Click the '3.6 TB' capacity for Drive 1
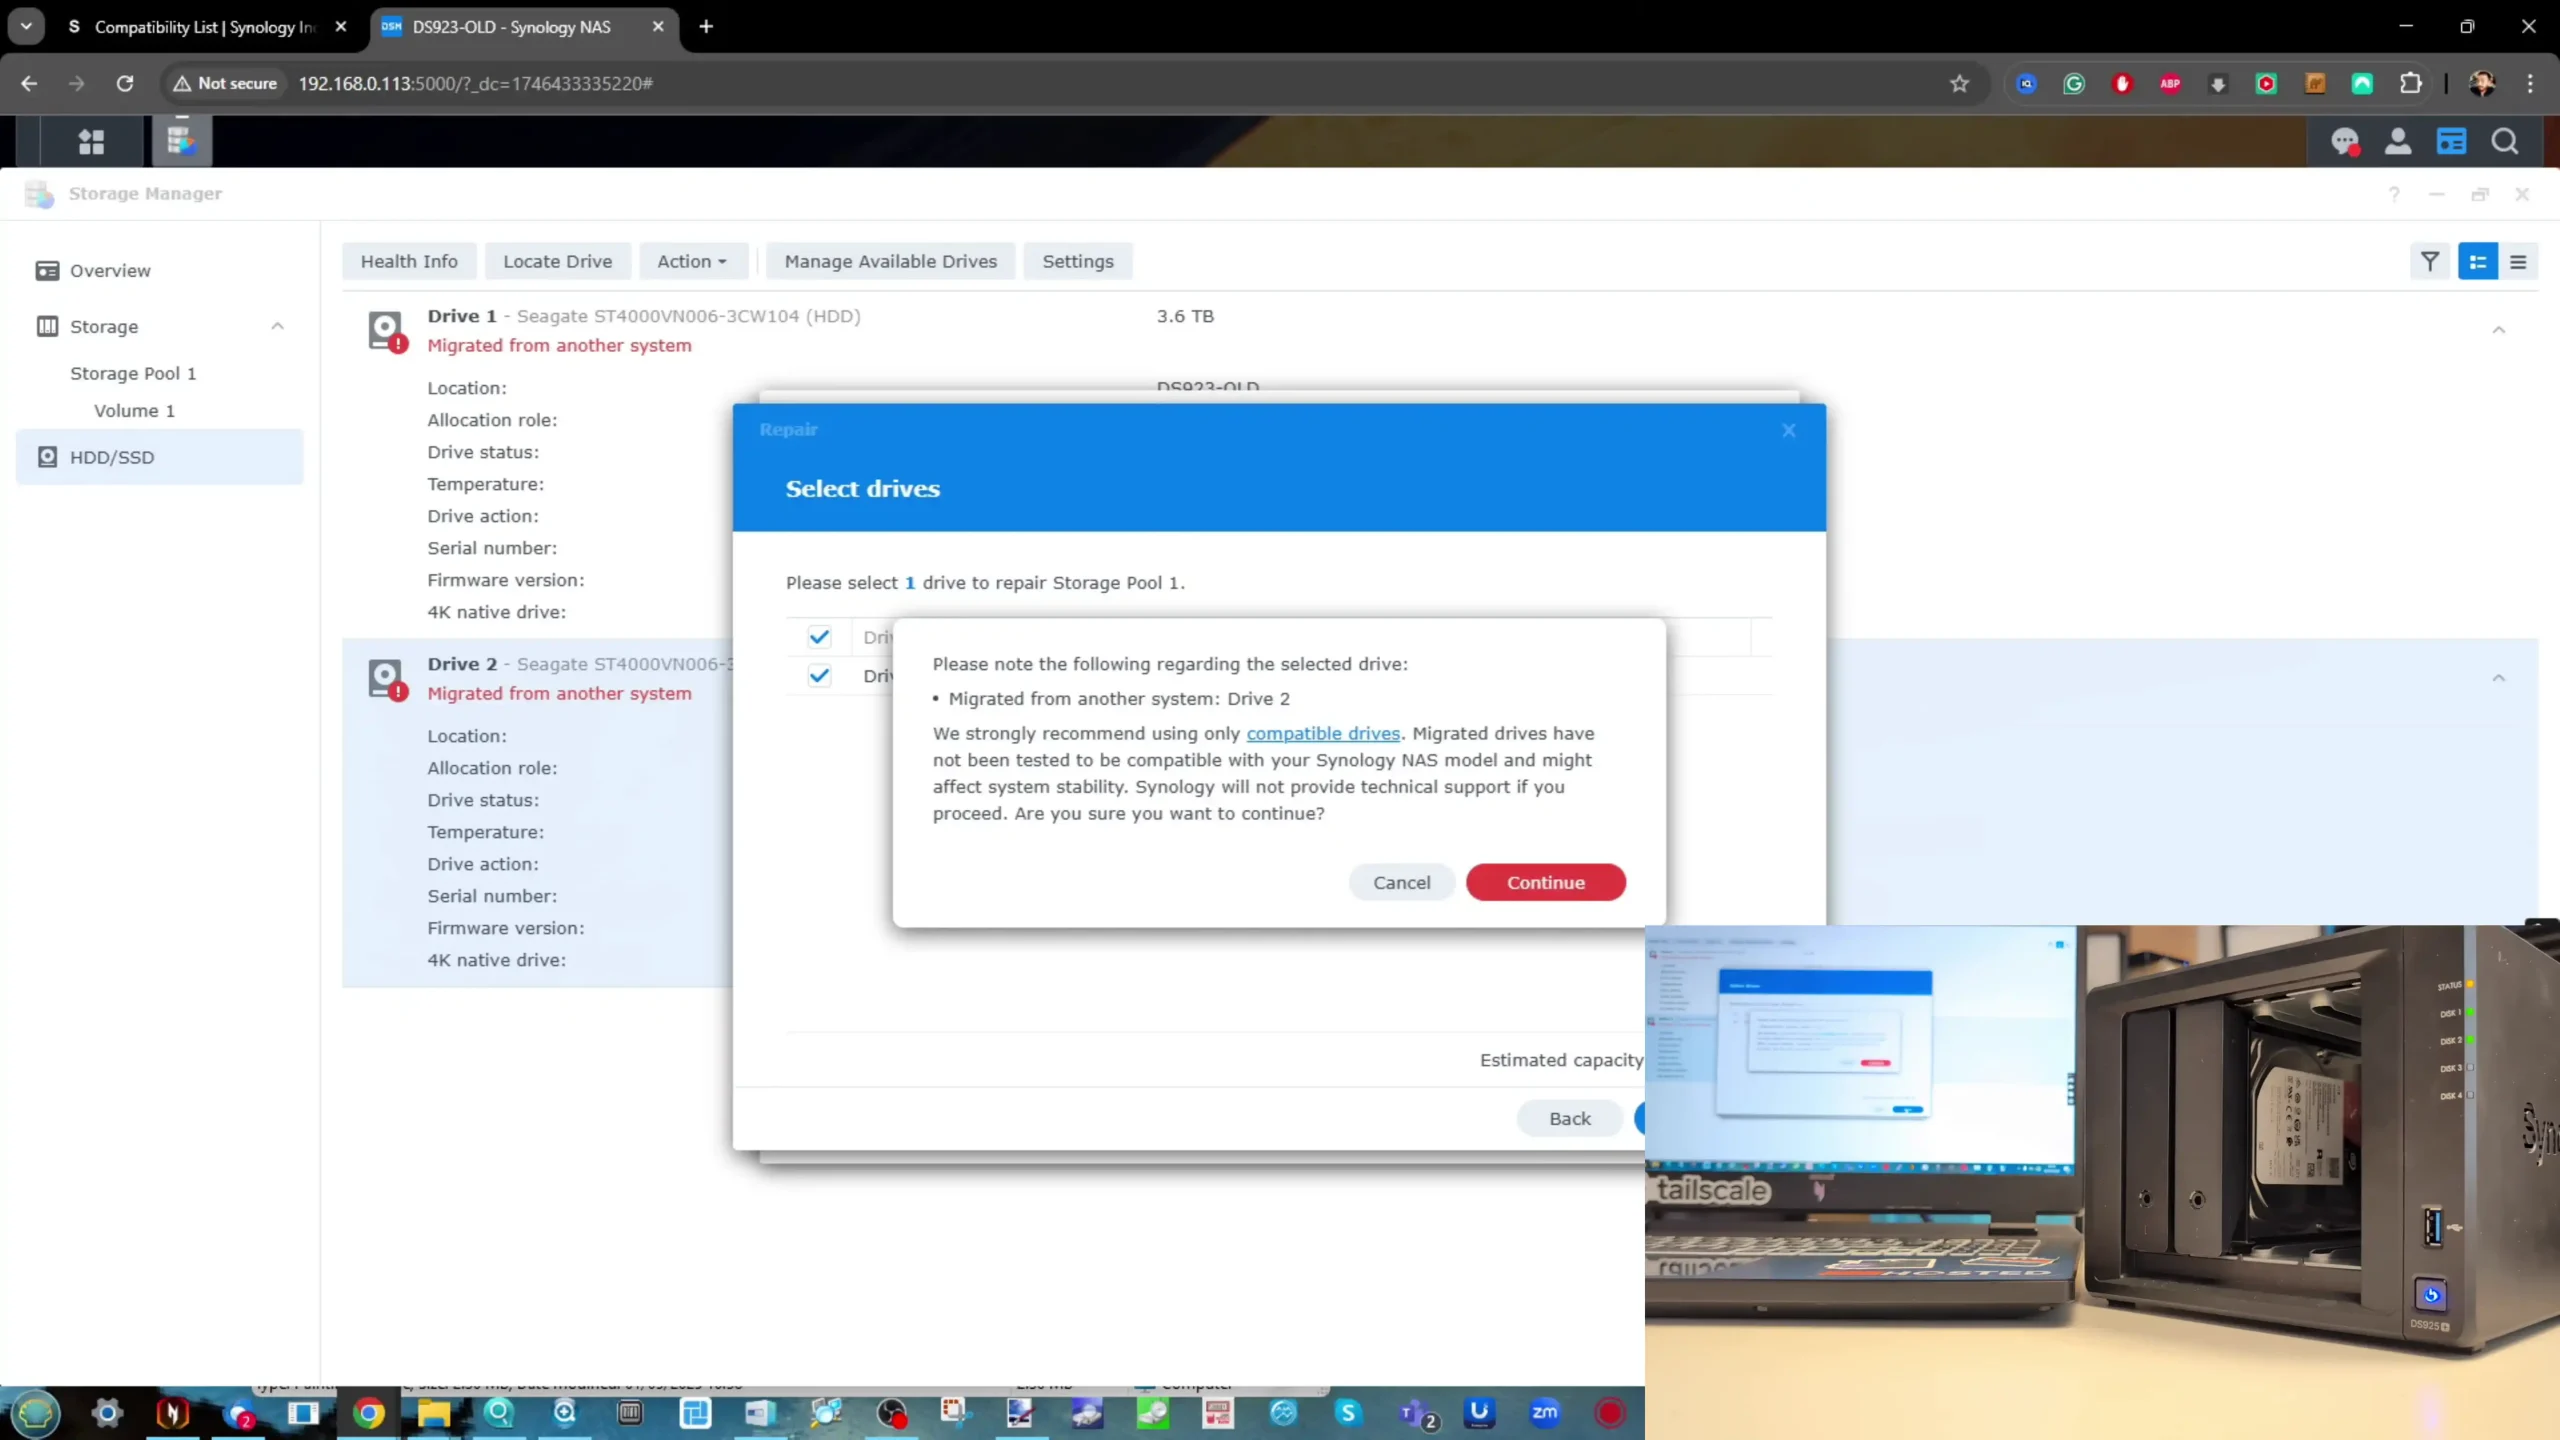2560x1440 pixels. (x=1185, y=317)
